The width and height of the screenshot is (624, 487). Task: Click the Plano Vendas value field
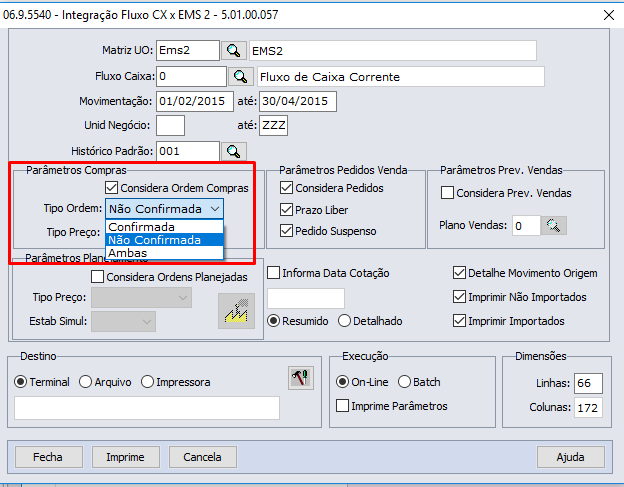526,226
